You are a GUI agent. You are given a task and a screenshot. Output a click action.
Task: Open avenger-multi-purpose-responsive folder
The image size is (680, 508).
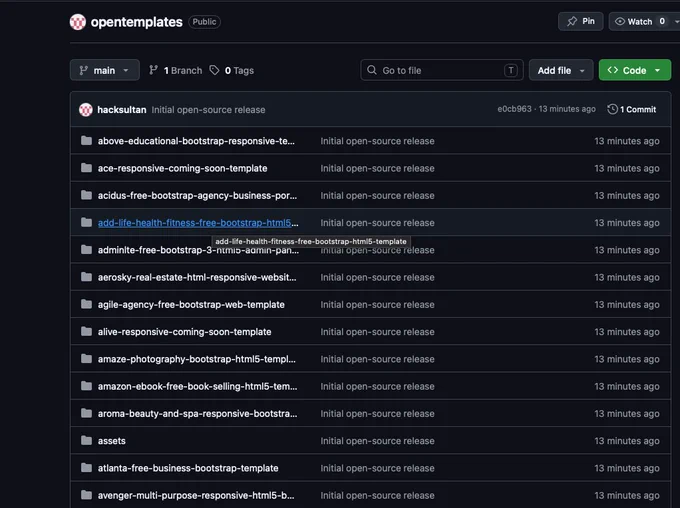(196, 495)
